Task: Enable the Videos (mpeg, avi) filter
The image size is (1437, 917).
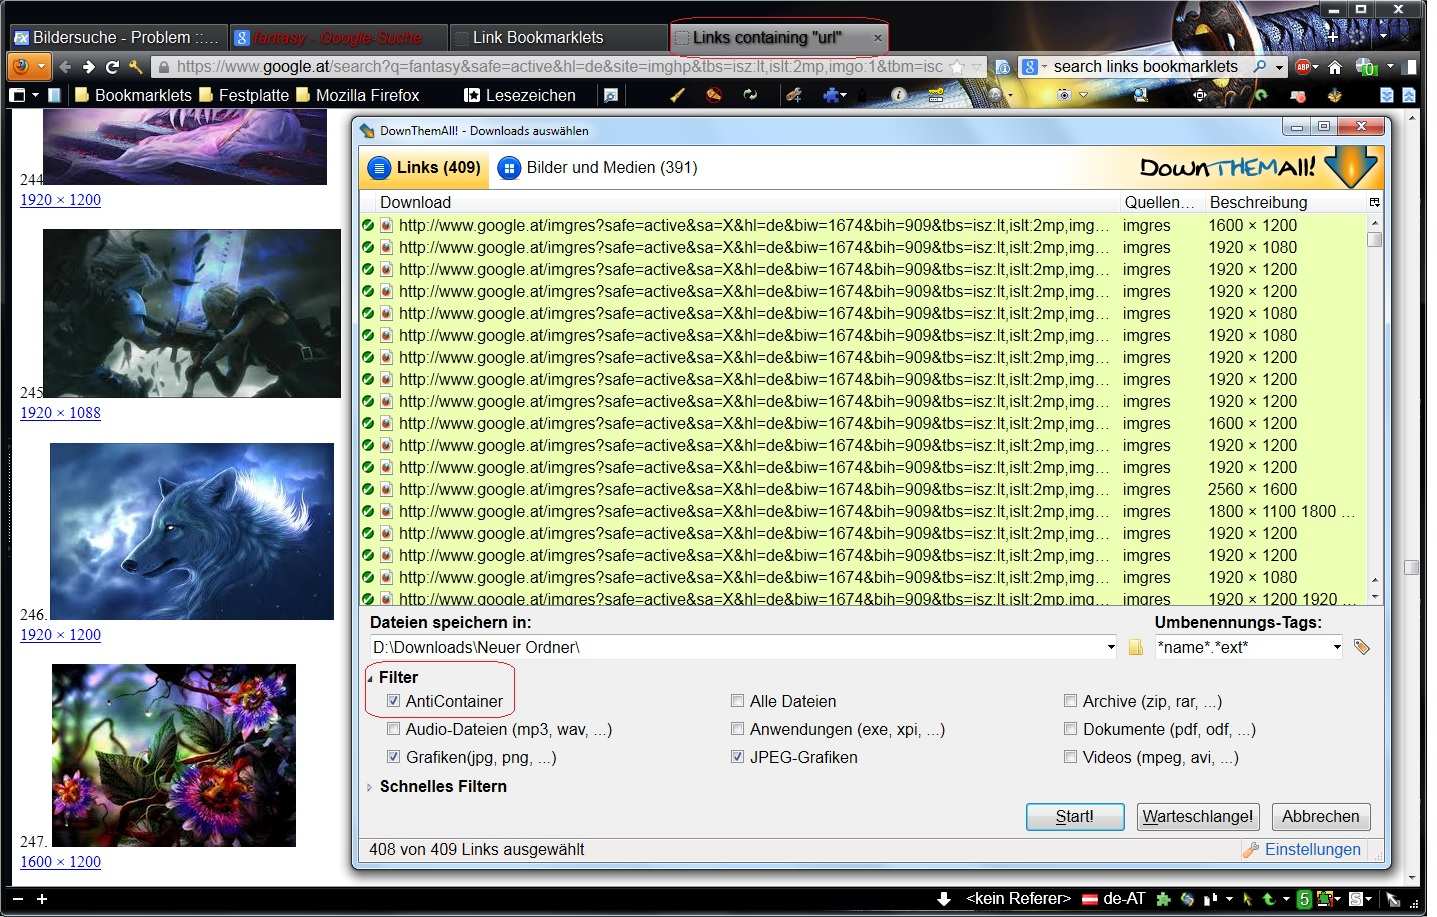Action: pos(1071,757)
